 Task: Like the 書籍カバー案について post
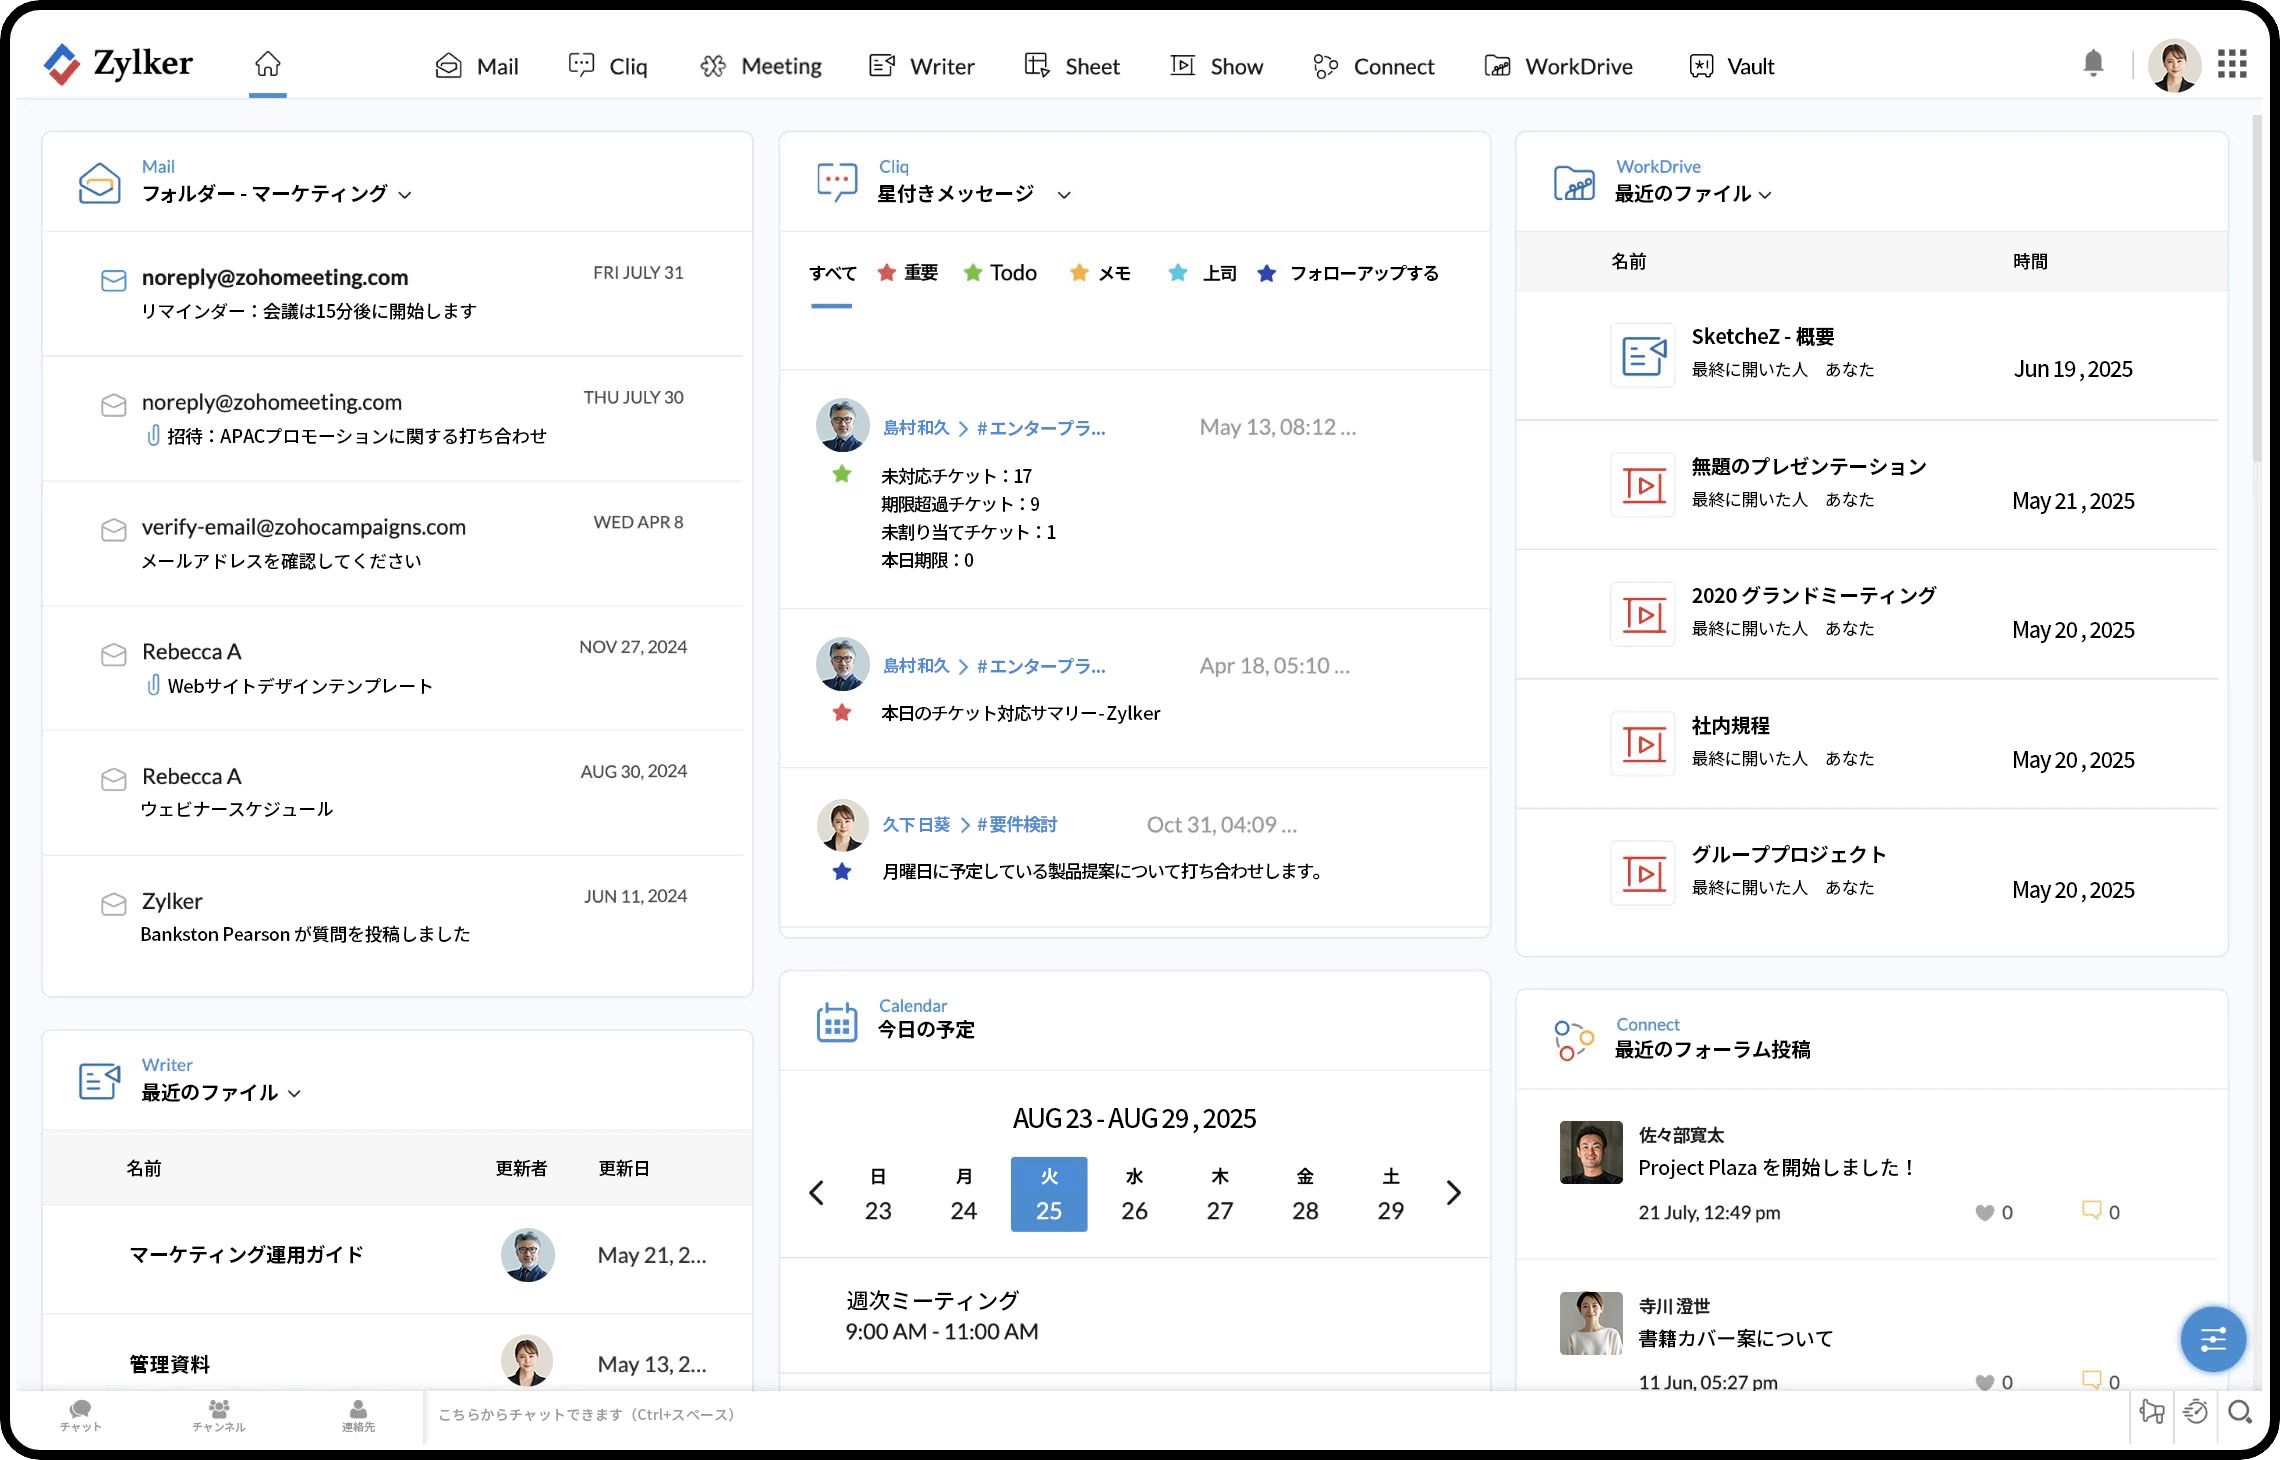click(x=1985, y=1382)
